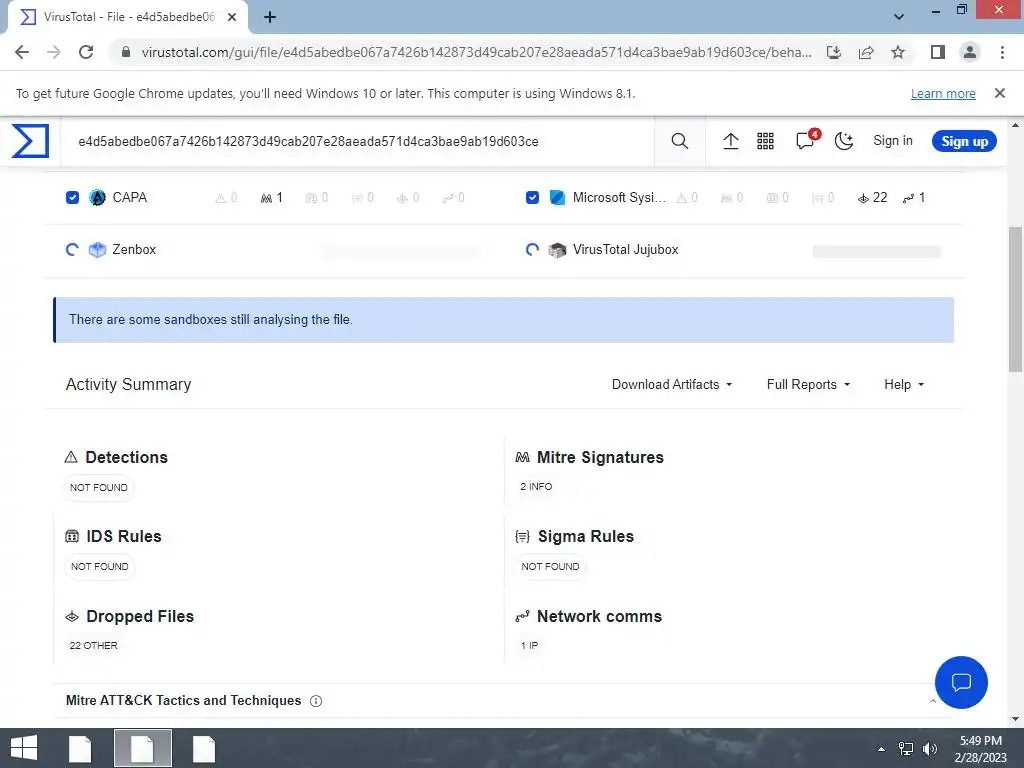Image resolution: width=1024 pixels, height=768 pixels.
Task: Close the VirusTotal browser tab
Action: click(x=232, y=17)
